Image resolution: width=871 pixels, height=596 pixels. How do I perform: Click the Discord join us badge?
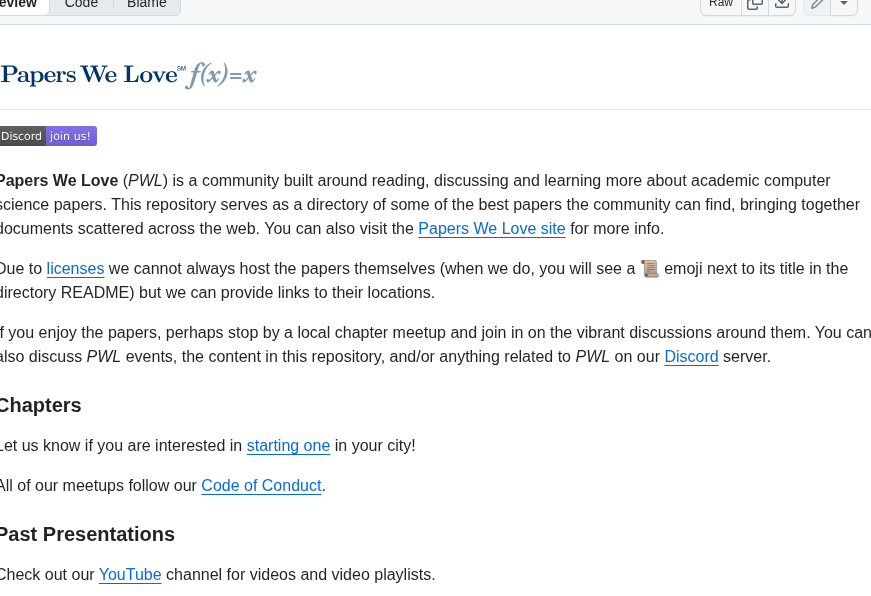coord(48,136)
